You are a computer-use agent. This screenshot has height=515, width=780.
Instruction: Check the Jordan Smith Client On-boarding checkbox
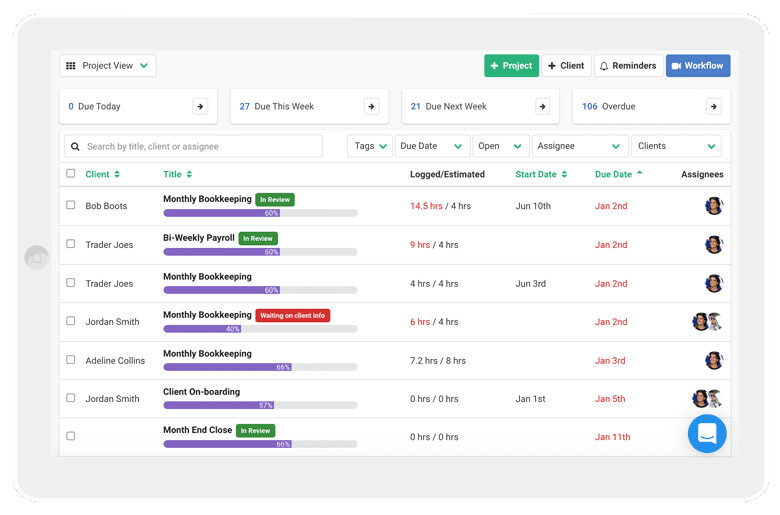point(71,398)
